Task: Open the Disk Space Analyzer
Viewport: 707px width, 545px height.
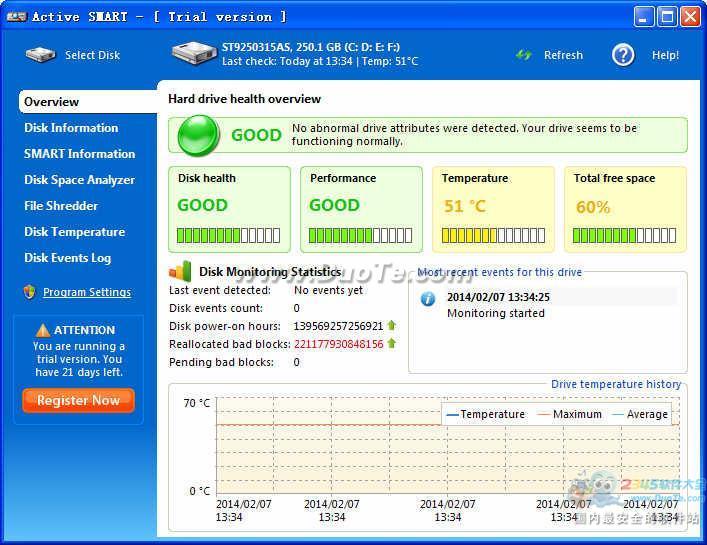Action: (79, 180)
